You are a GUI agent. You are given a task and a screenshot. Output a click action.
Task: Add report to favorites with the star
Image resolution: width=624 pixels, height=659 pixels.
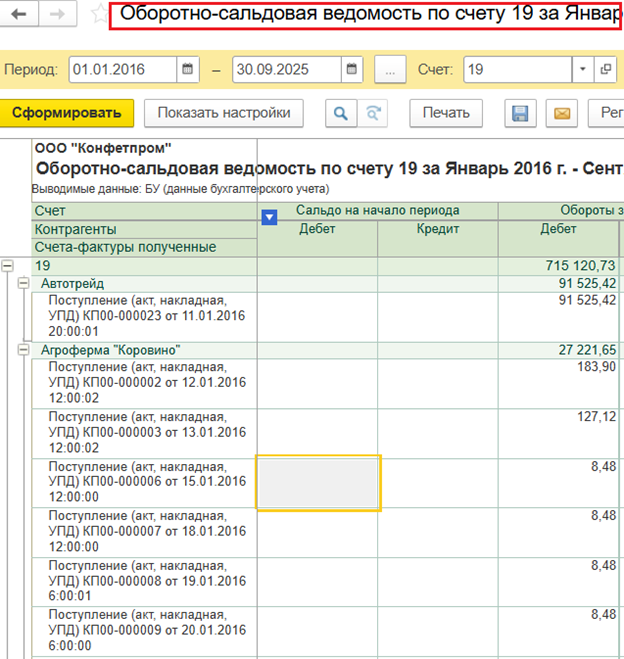tap(99, 14)
